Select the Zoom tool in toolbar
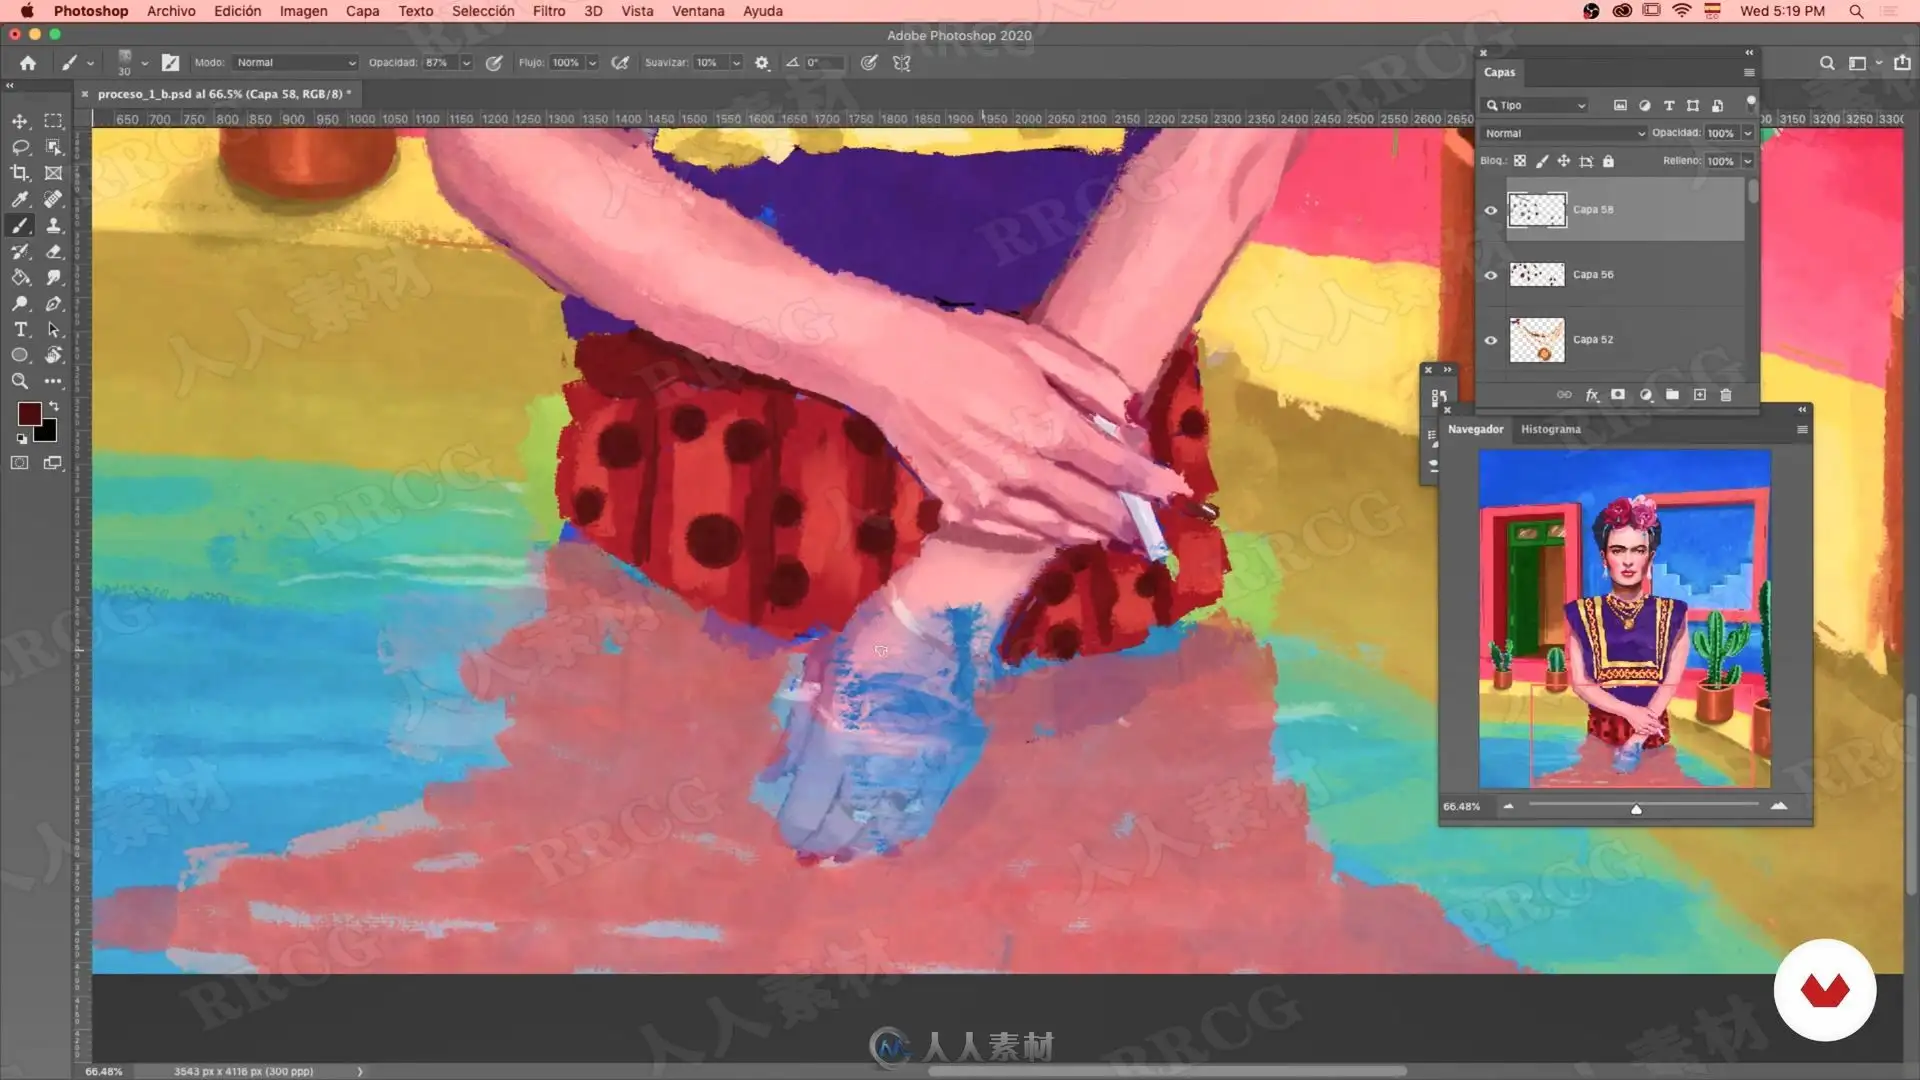 point(20,381)
